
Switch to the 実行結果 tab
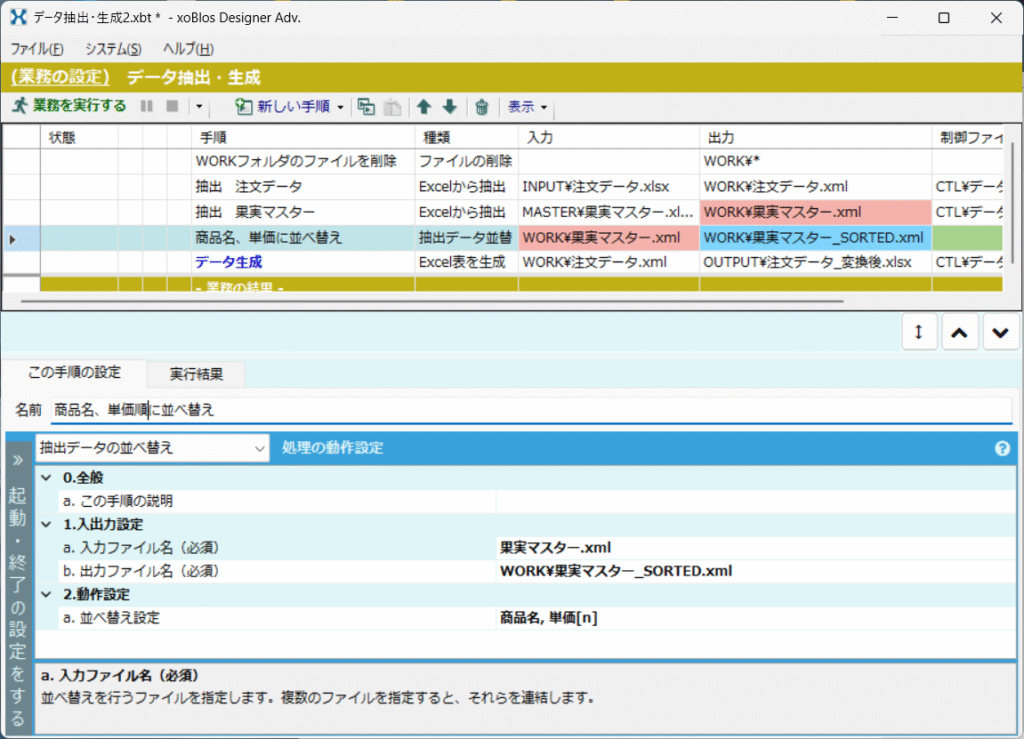tap(196, 373)
